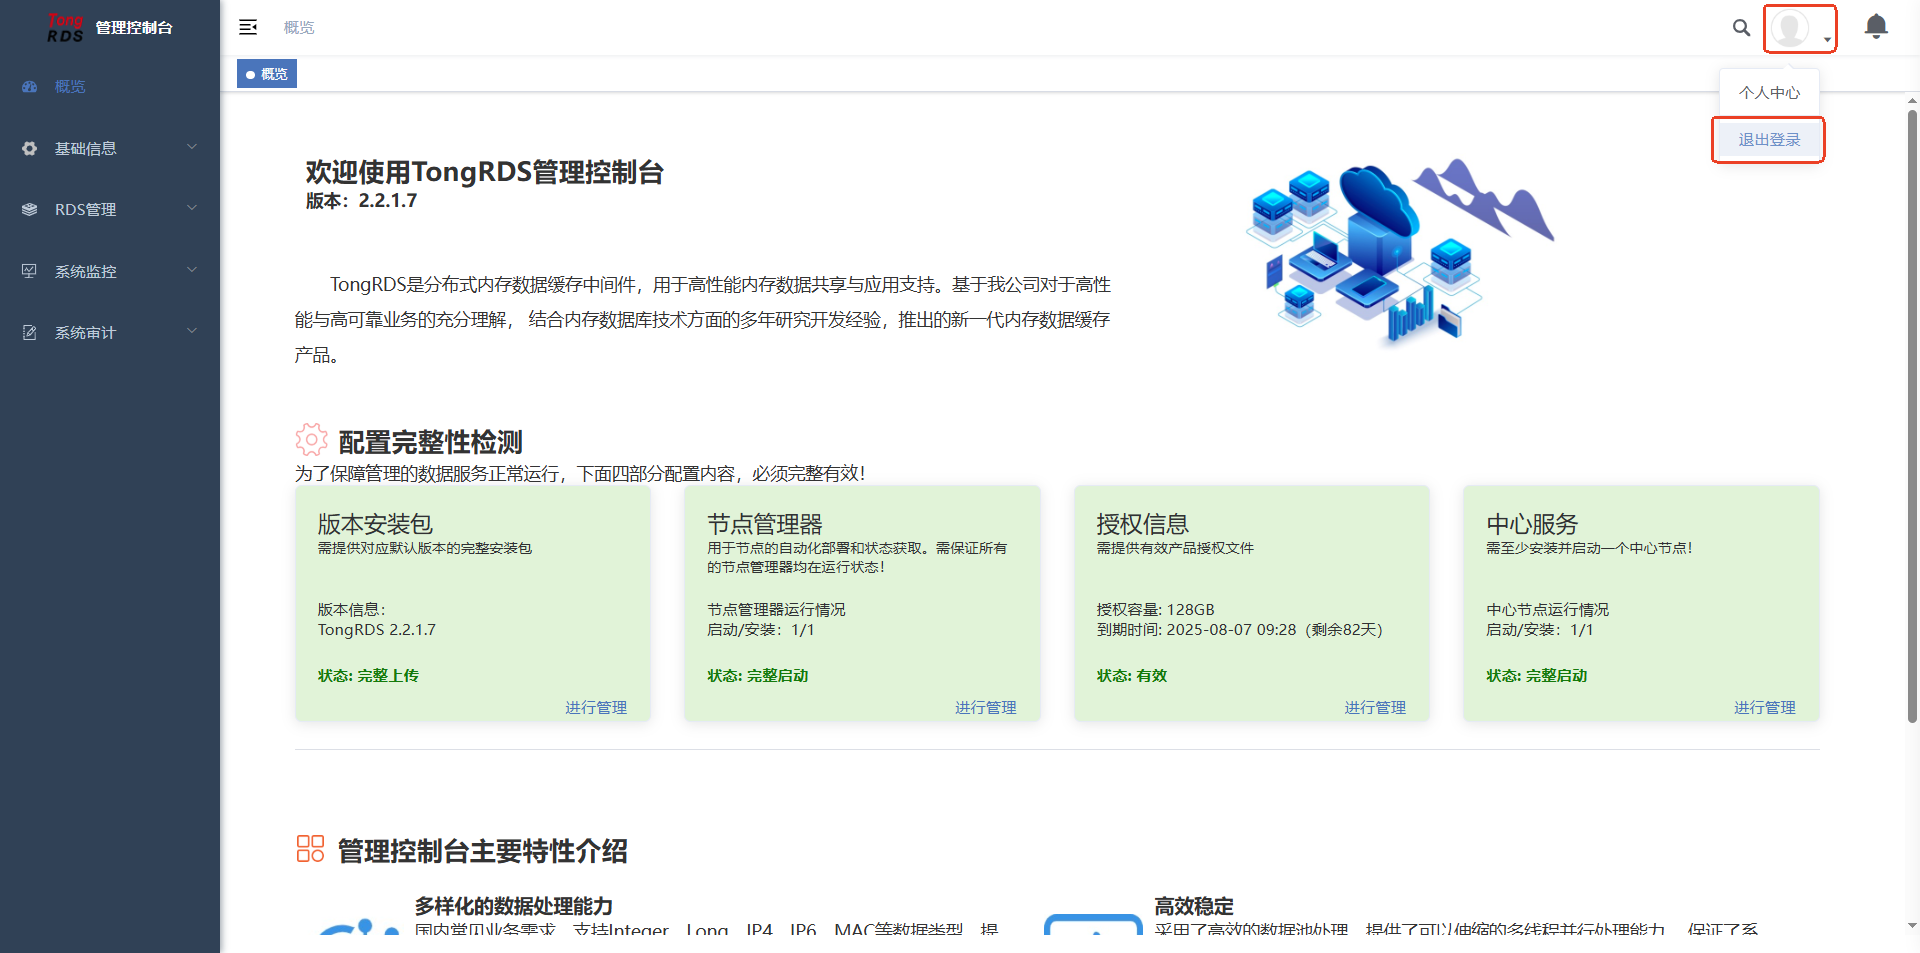Image resolution: width=1920 pixels, height=953 pixels.
Task: Click 进行管理 on the 版本安装包 card
Action: click(x=596, y=708)
